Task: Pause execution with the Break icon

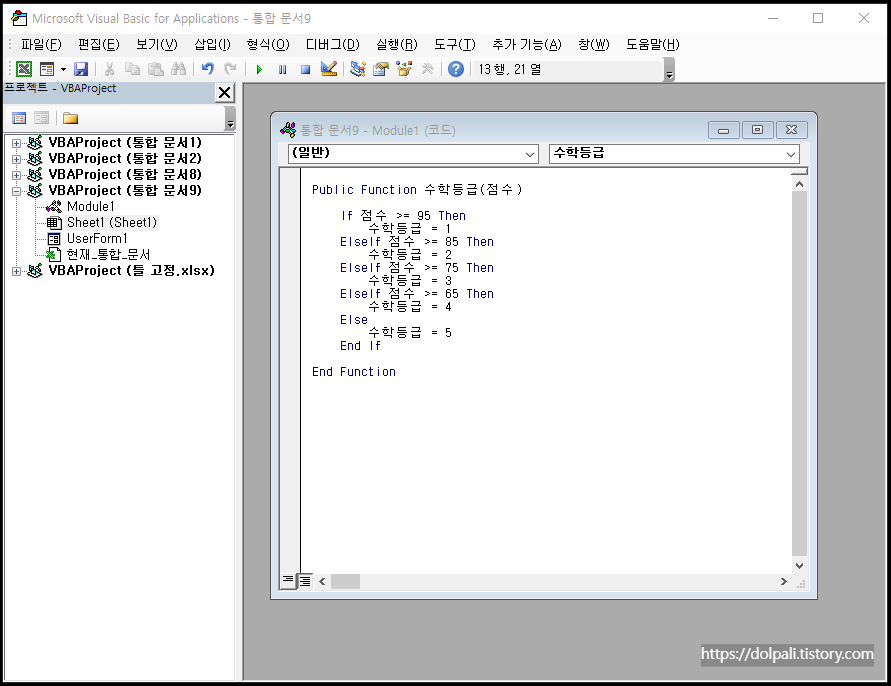Action: tap(282, 69)
